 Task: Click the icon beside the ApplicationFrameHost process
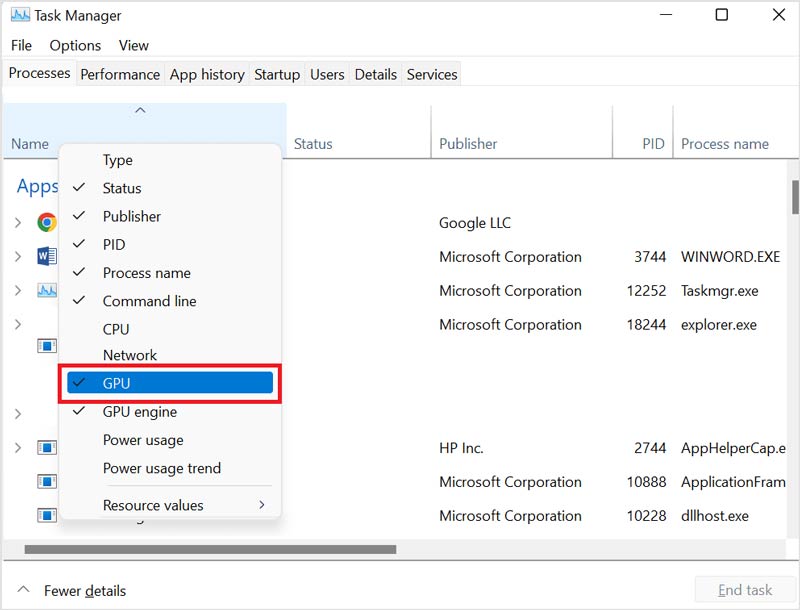pos(46,482)
